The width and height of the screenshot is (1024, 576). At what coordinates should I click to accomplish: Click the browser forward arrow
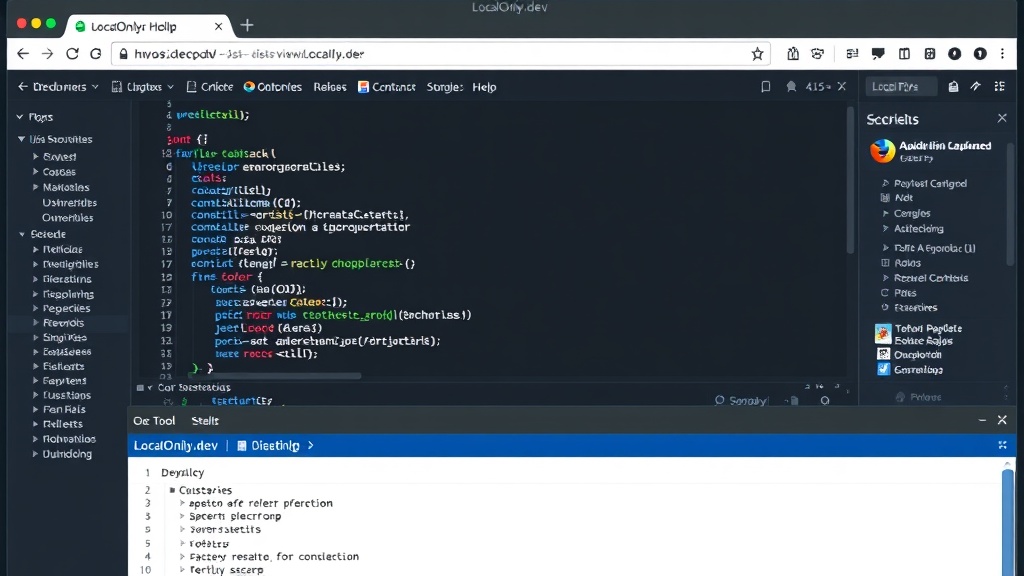(47, 54)
